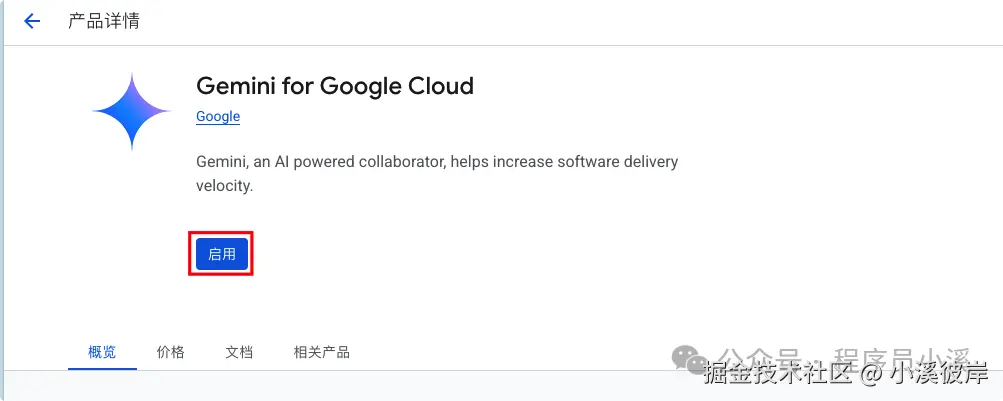Click the word "velocity." in the description

click(224, 186)
